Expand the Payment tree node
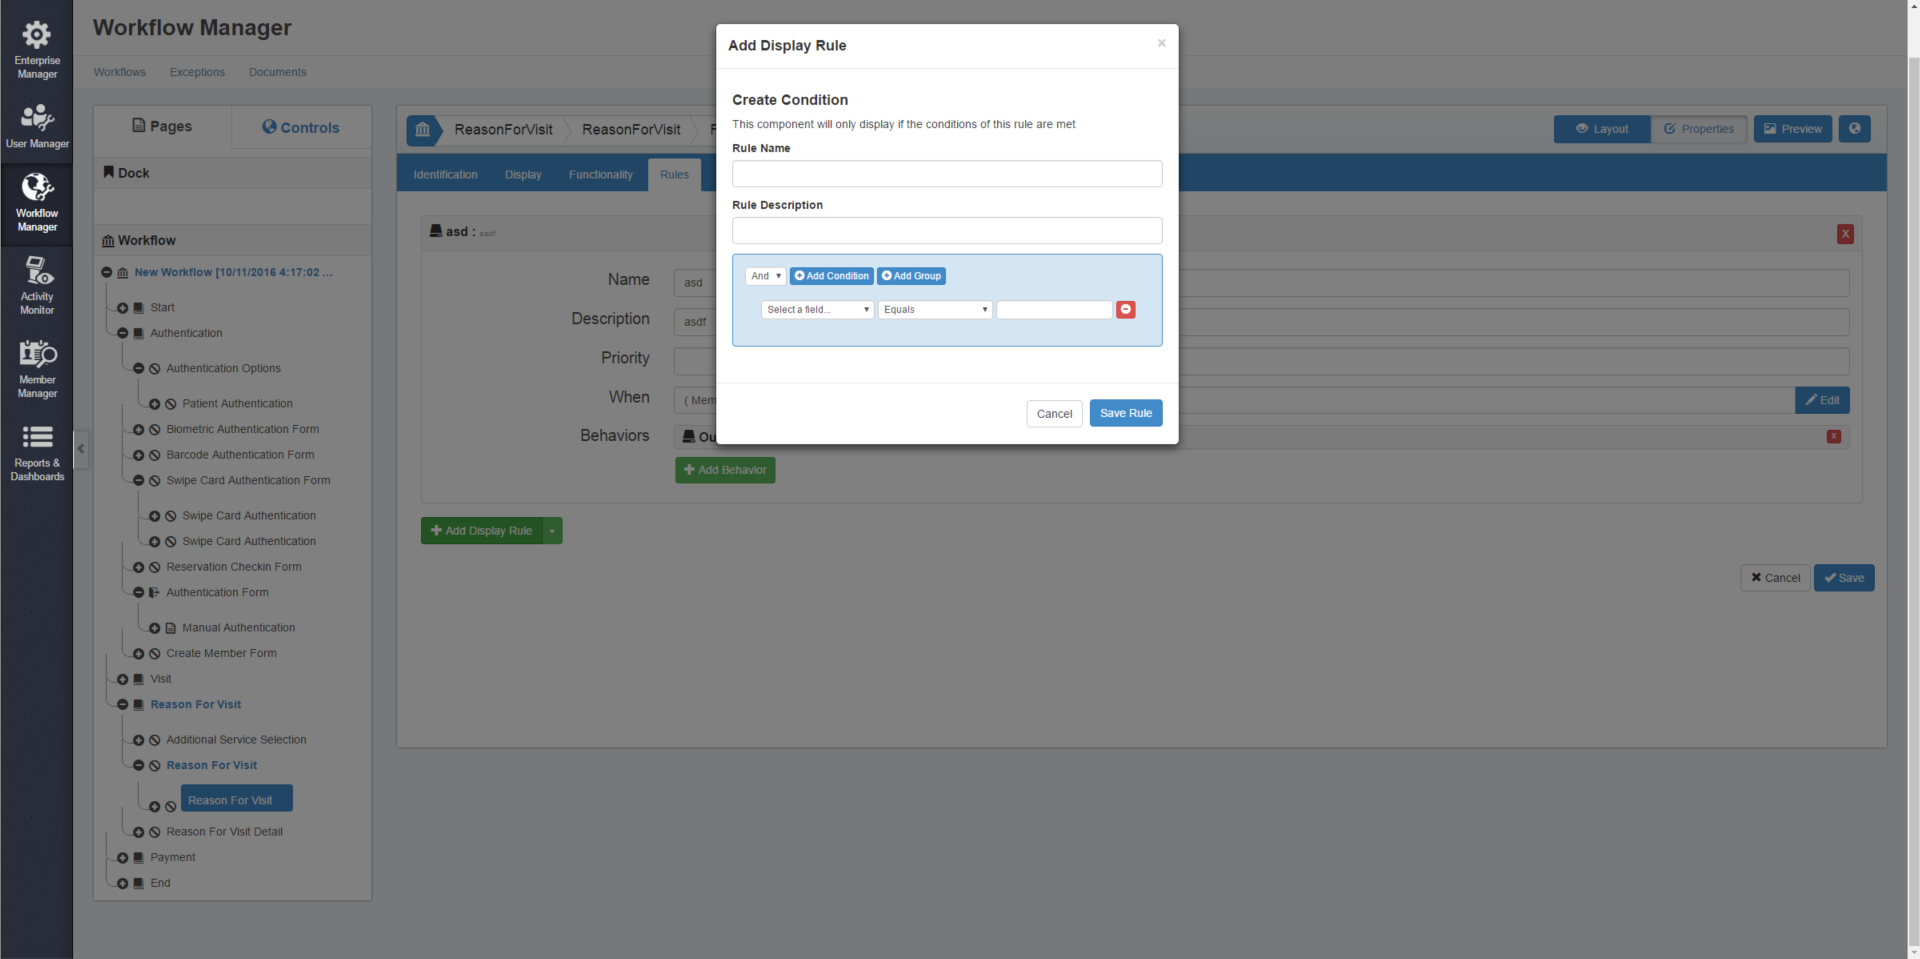1920x959 pixels. 123,858
